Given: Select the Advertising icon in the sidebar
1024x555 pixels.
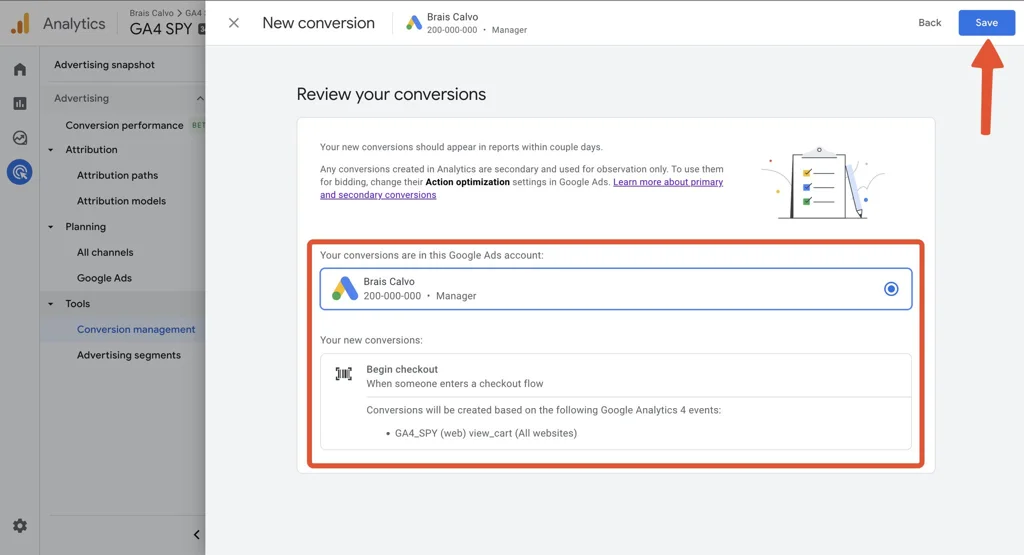Looking at the screenshot, I should [x=20, y=172].
